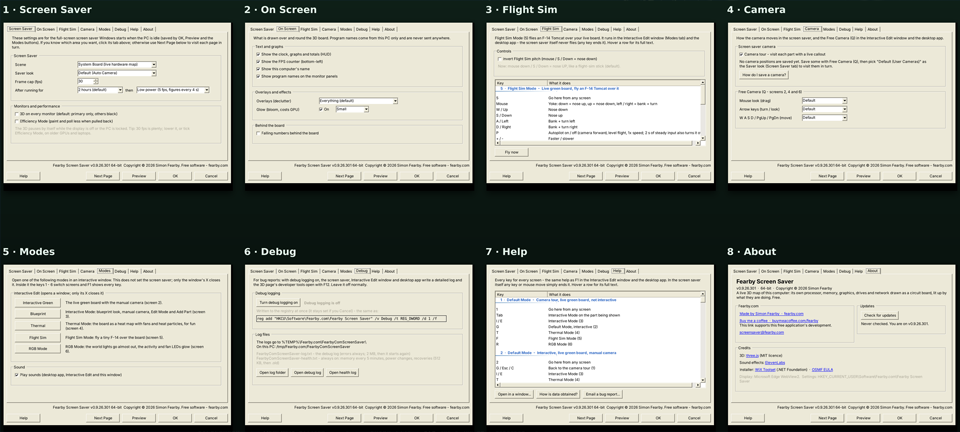Toggle 'Show program names on the monitor panels'
Image resolution: width=960 pixels, height=432 pixels.
pos(258,76)
